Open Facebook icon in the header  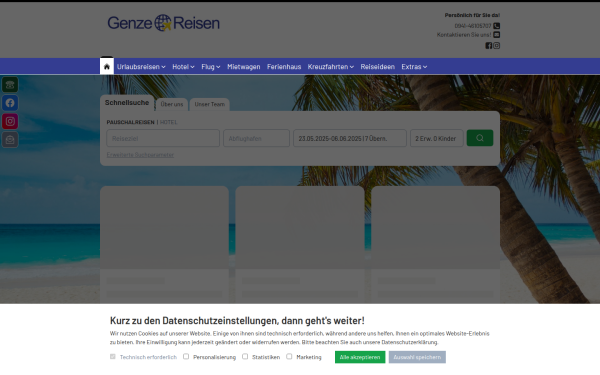(x=489, y=46)
